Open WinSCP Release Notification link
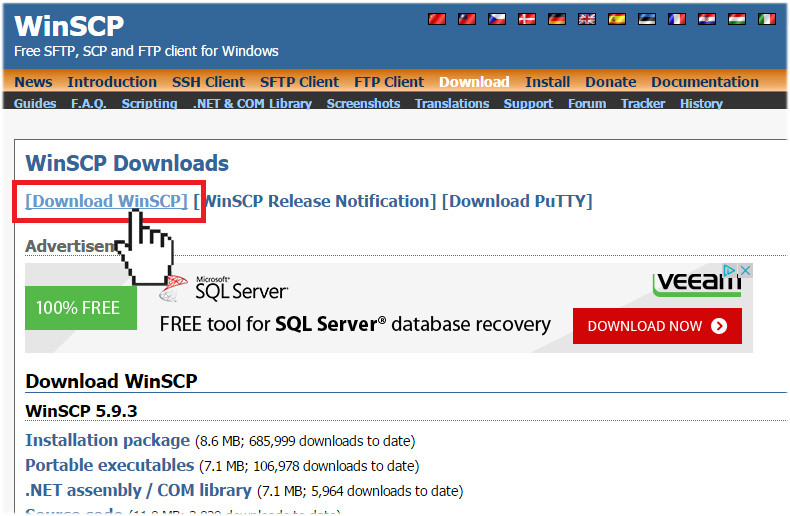Screen dimensions: 790x516 [x=315, y=201]
